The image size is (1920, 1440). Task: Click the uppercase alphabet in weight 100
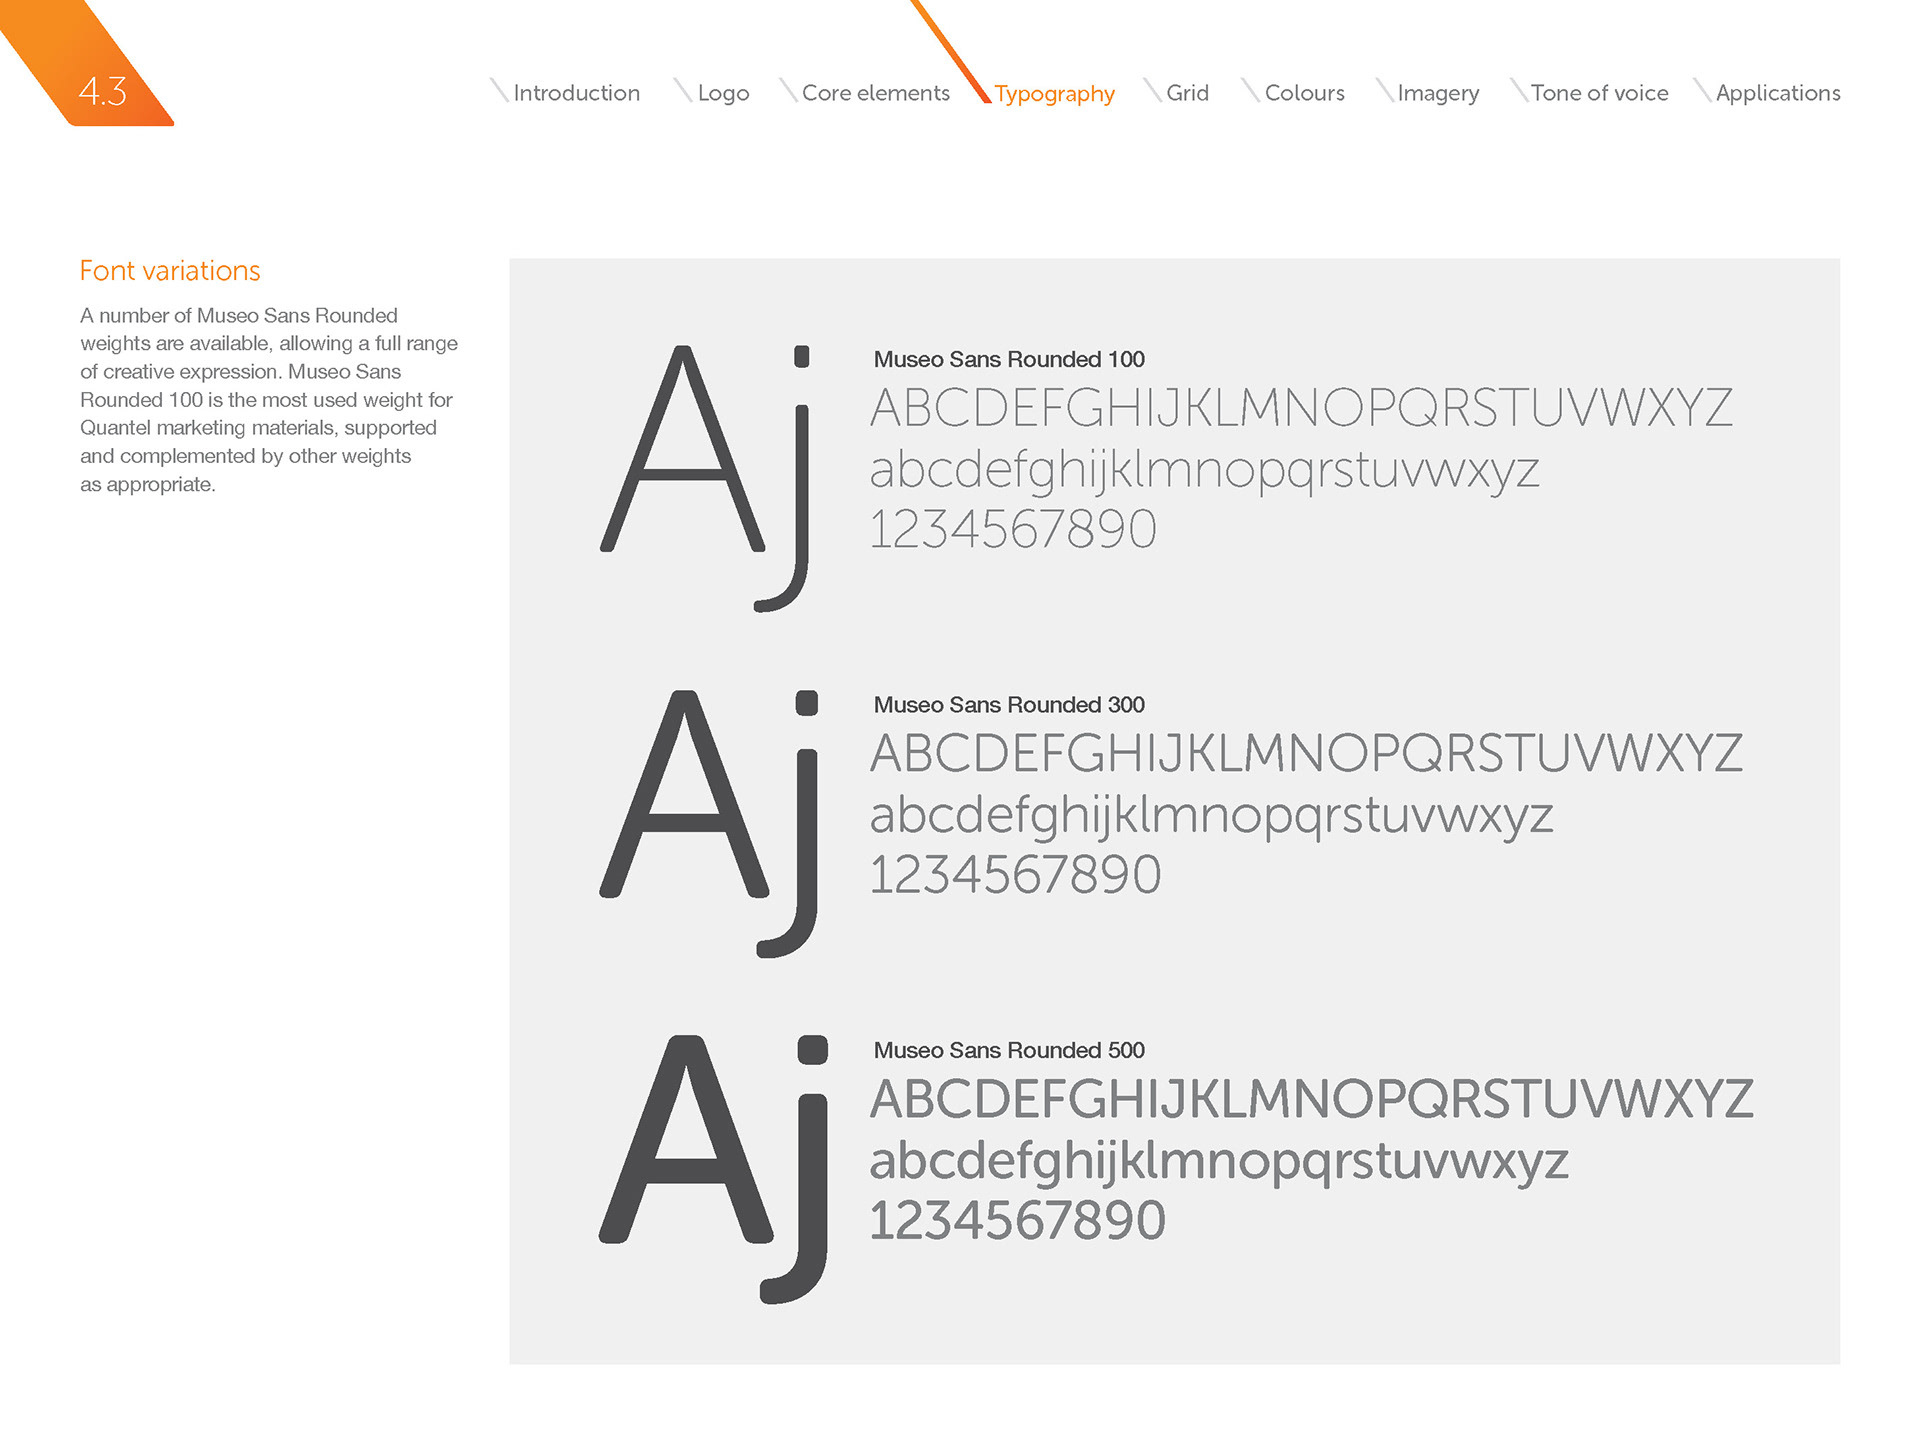pos(1301,408)
